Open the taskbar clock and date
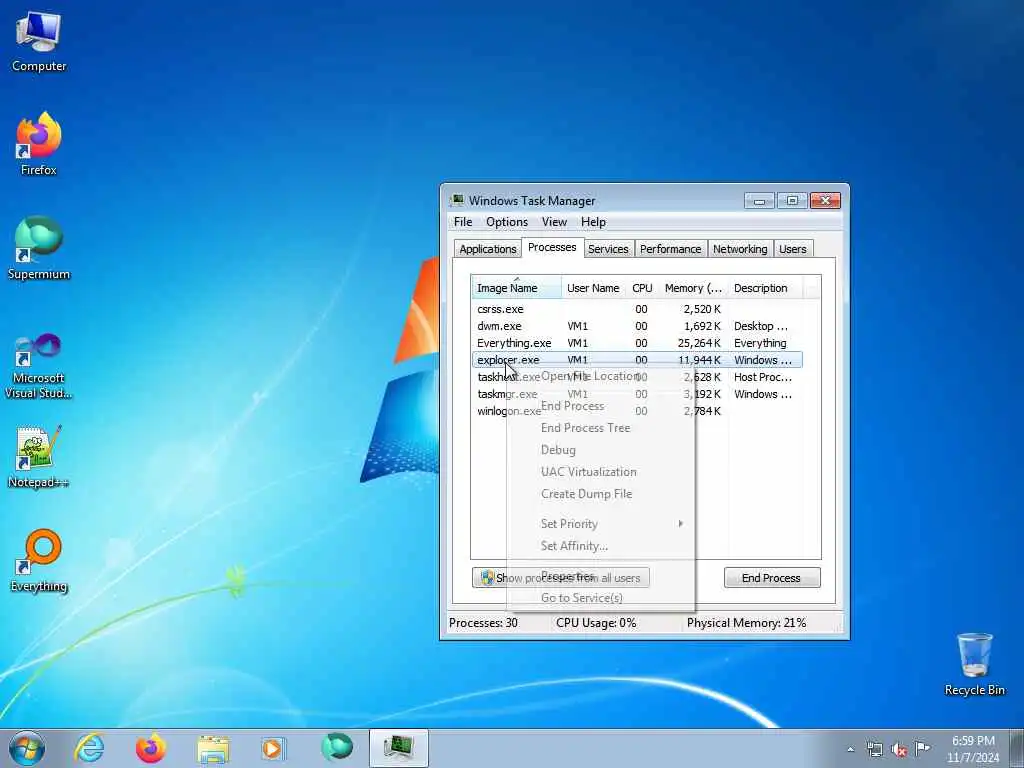This screenshot has height=768, width=1024. 973,749
